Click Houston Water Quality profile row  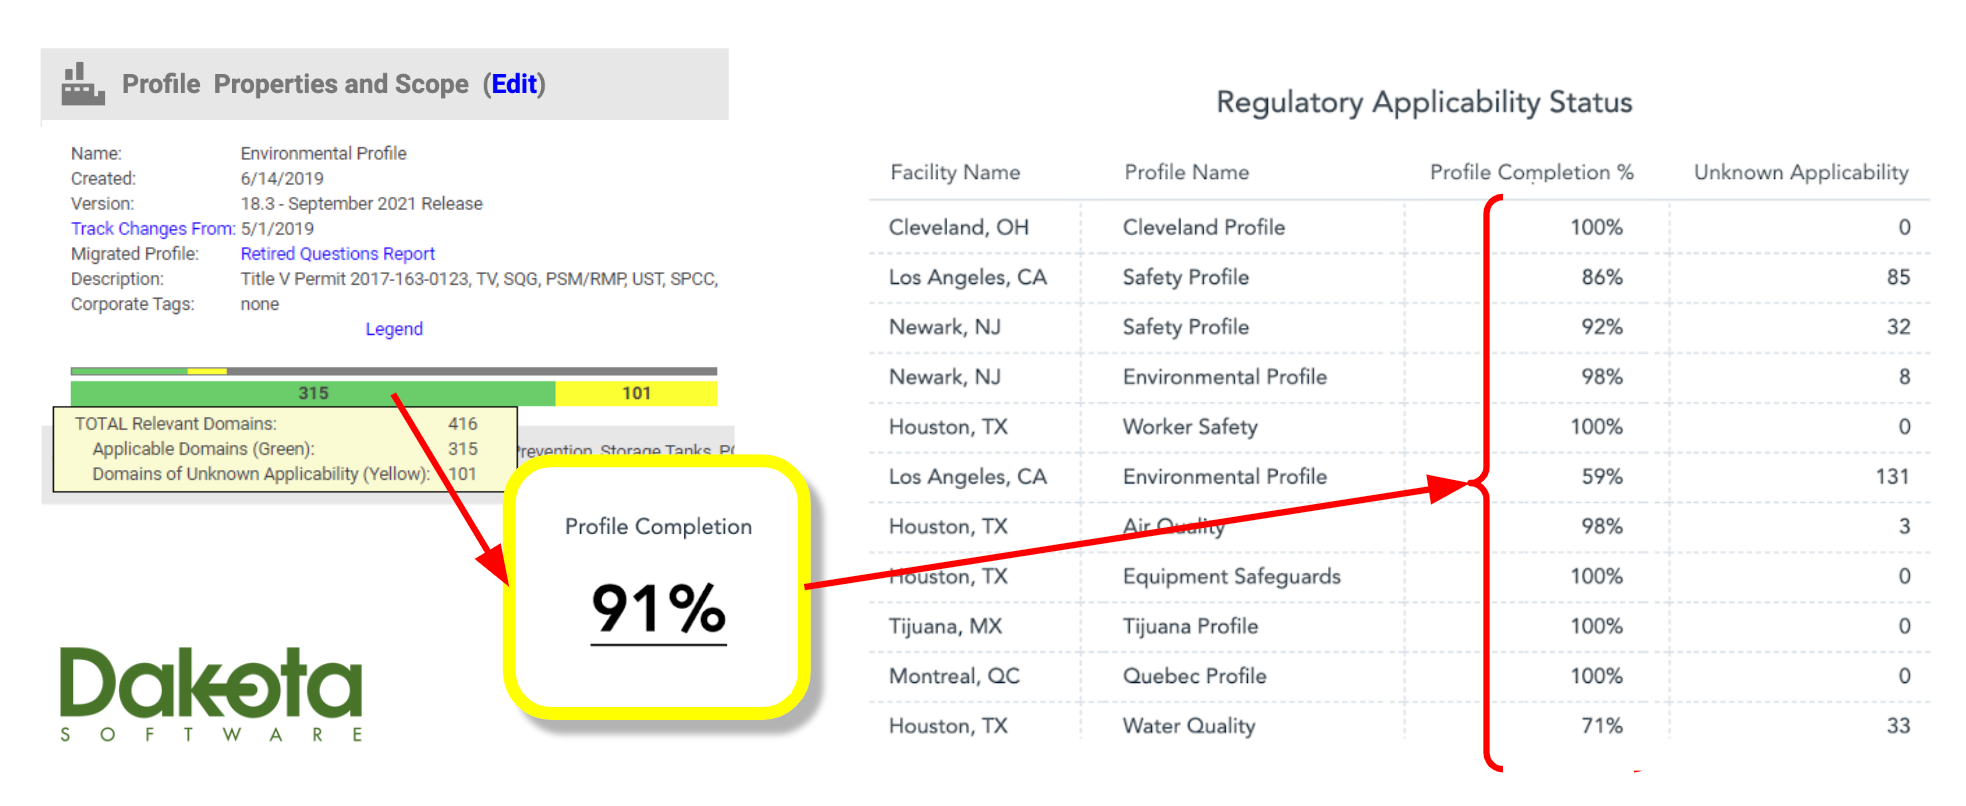tap(1399, 726)
